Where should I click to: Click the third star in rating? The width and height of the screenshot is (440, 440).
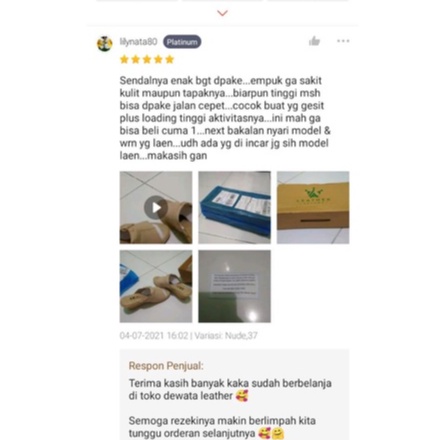coord(147,59)
